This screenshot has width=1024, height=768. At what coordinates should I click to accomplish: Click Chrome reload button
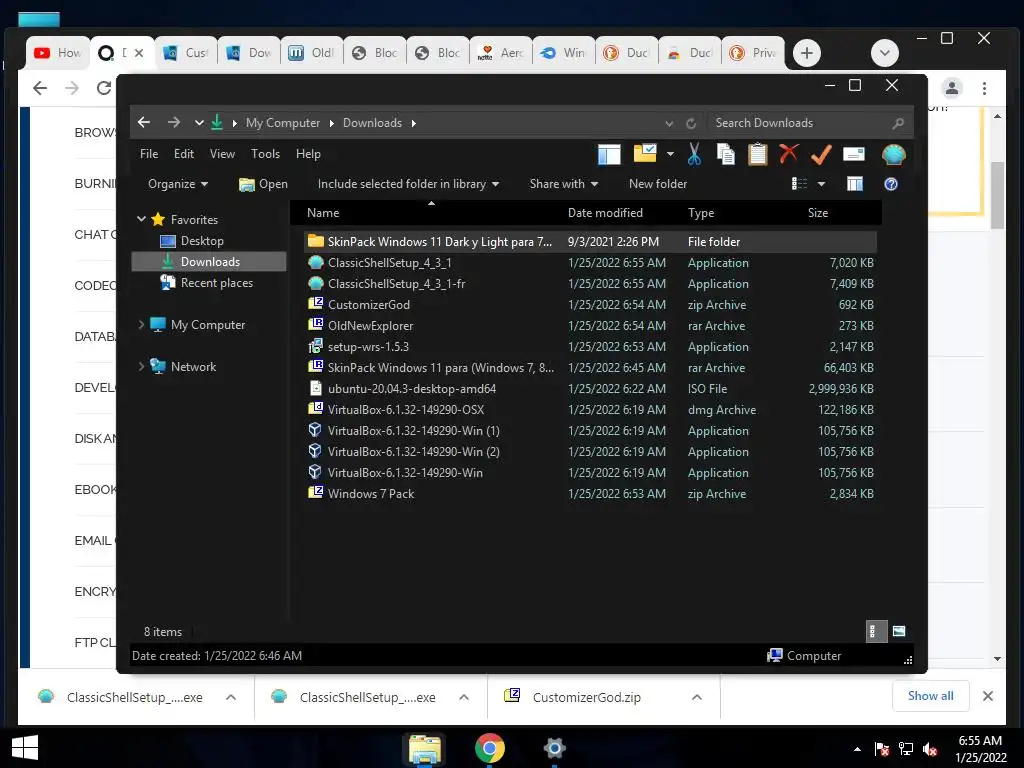pos(103,88)
